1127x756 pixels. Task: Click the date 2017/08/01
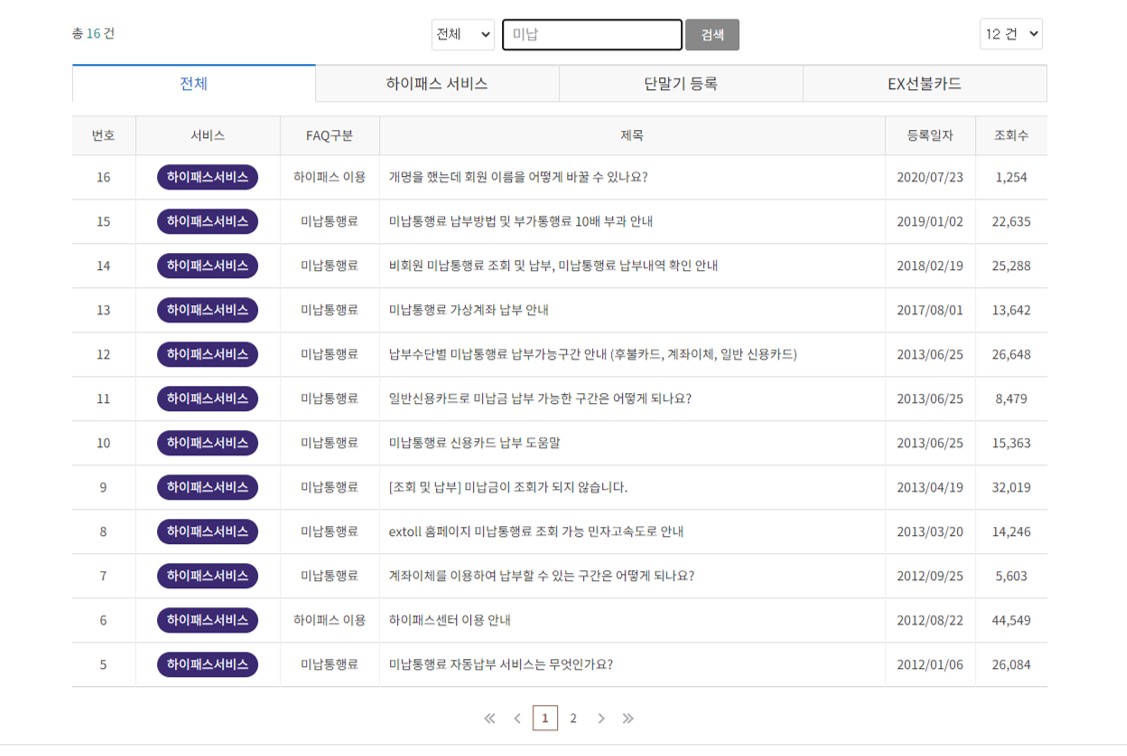[x=930, y=310]
